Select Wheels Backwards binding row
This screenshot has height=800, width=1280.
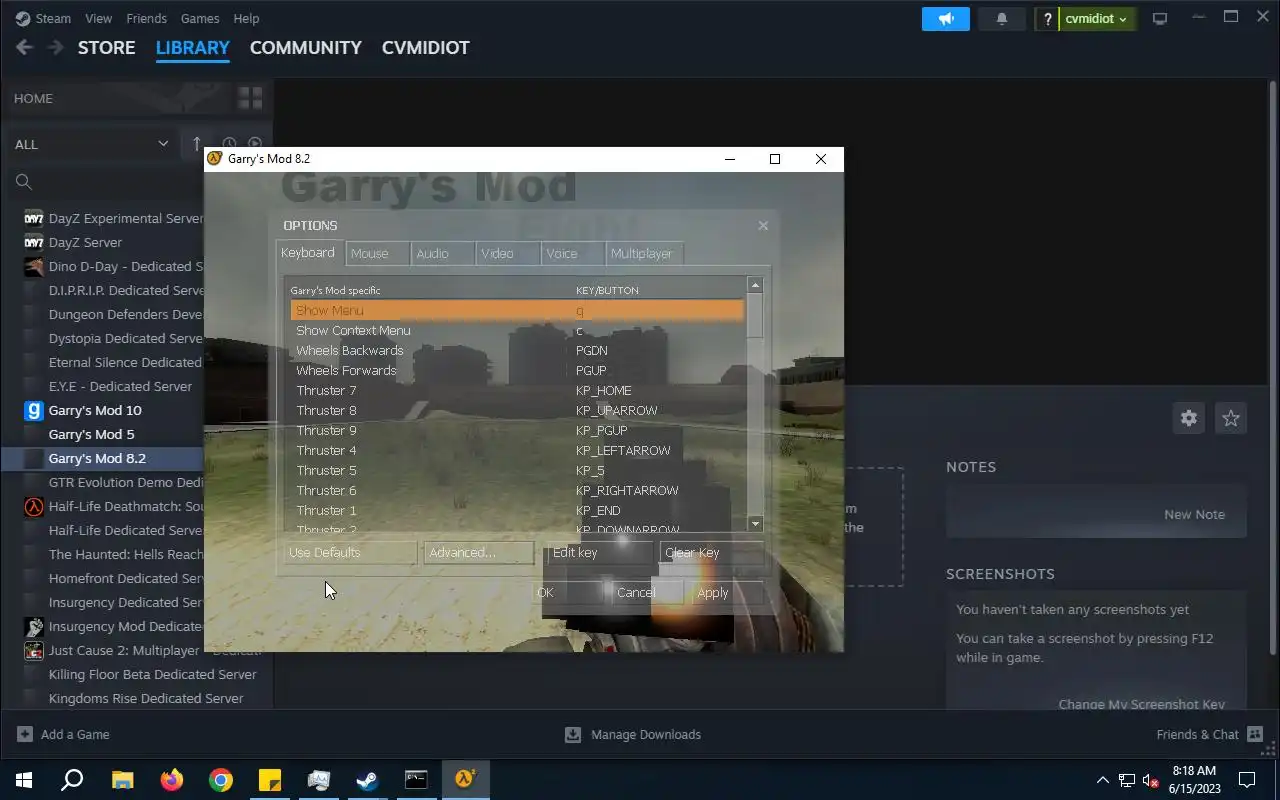tap(516, 350)
